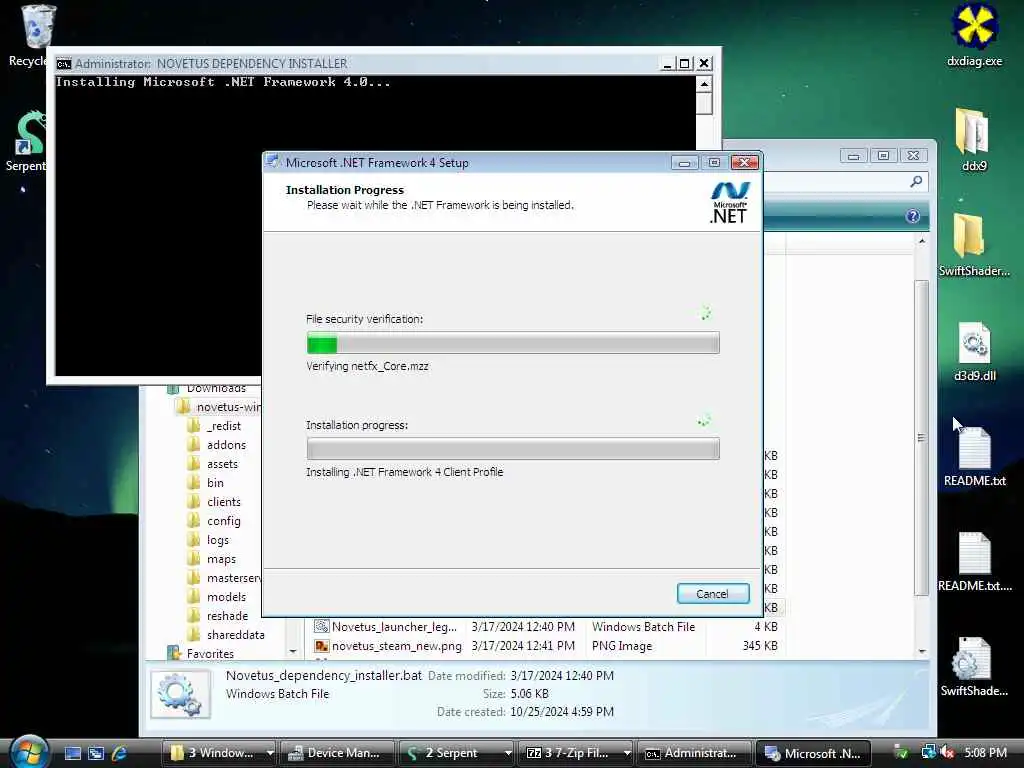
Task: Click the safely remove hardware tray icon
Action: click(x=902, y=753)
